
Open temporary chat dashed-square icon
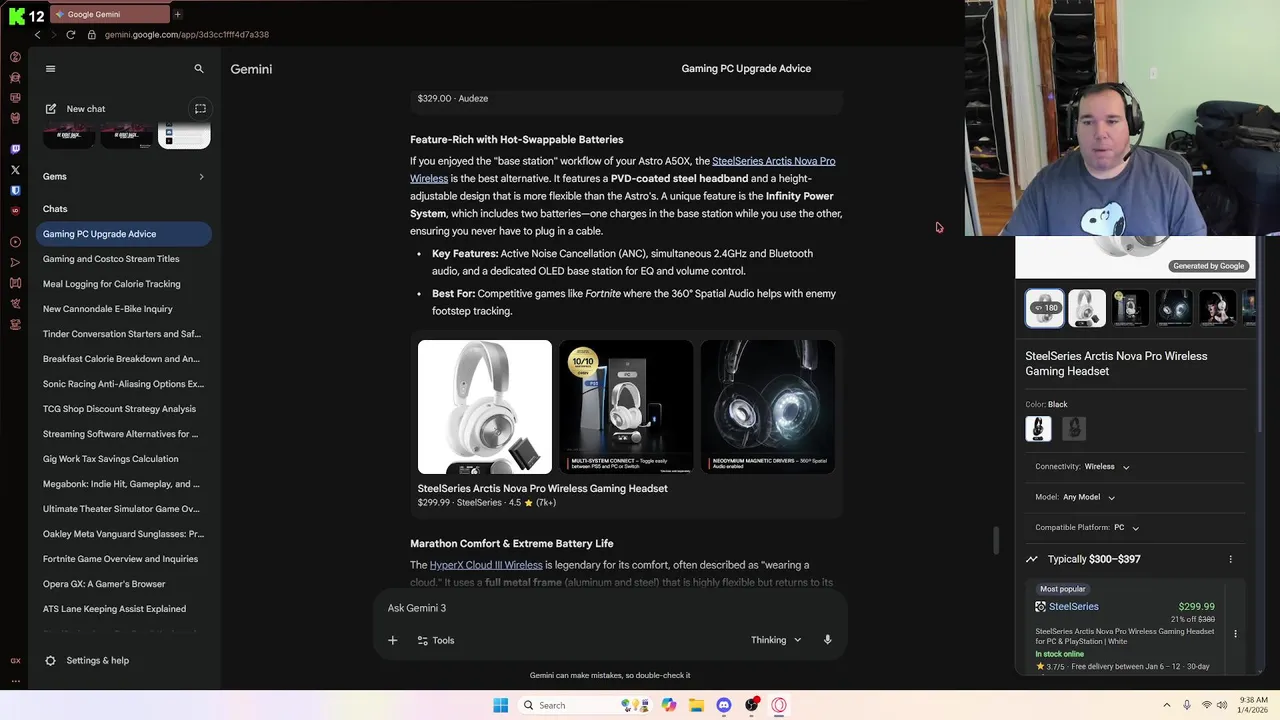click(200, 109)
